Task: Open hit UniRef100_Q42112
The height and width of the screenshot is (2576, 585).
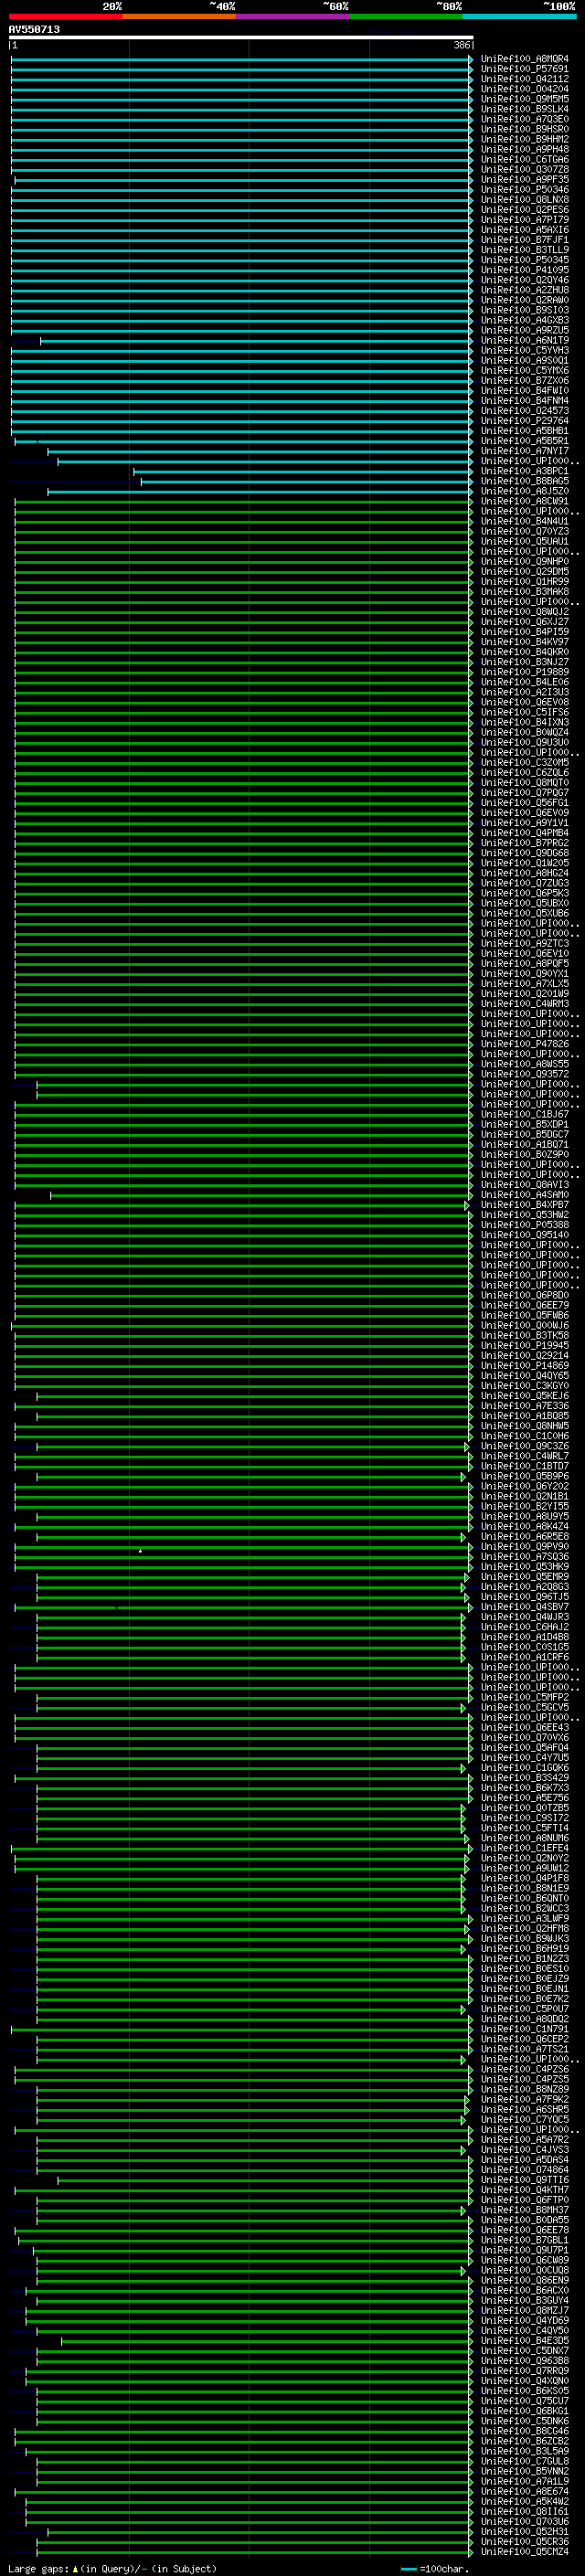Action: pos(524,79)
